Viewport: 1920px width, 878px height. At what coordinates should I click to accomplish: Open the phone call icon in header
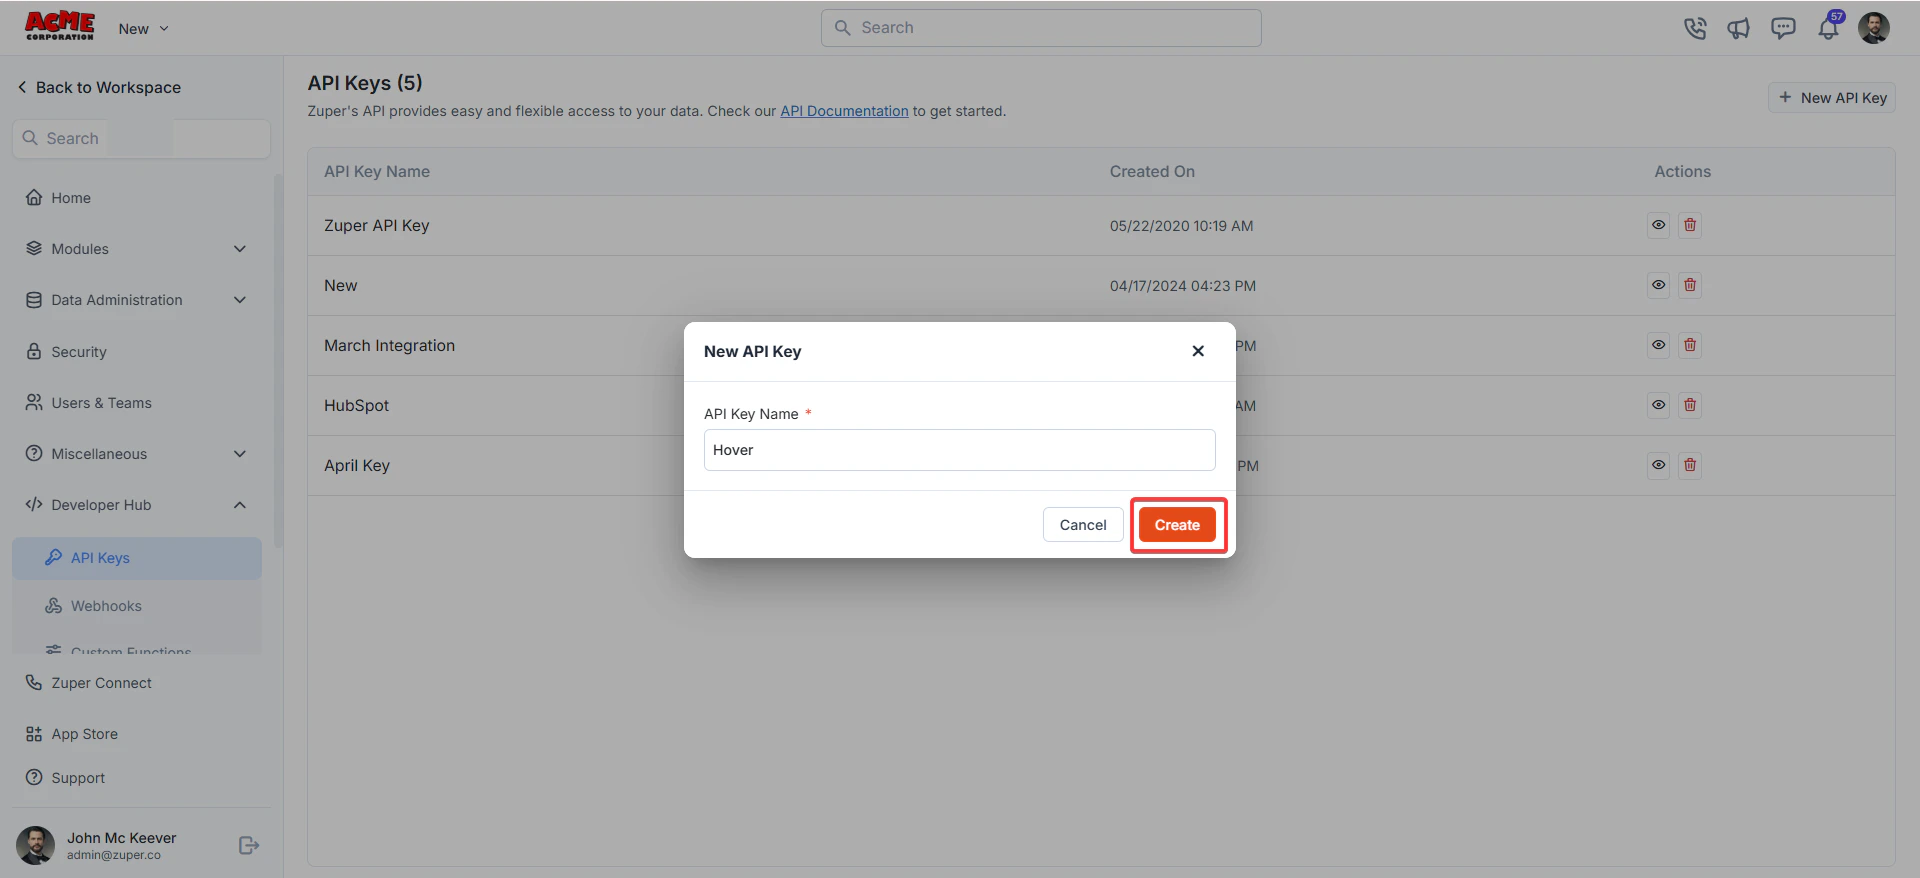click(x=1695, y=28)
